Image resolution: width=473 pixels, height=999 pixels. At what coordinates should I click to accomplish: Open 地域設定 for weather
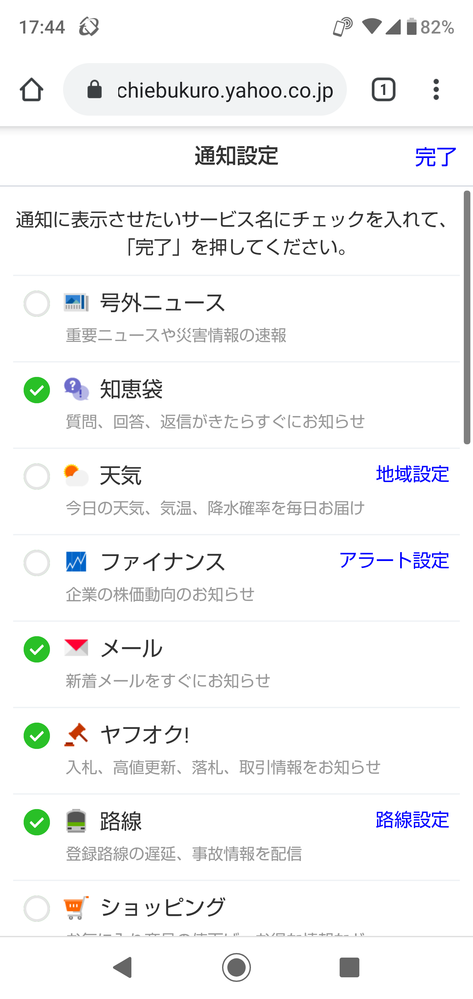pos(412,474)
